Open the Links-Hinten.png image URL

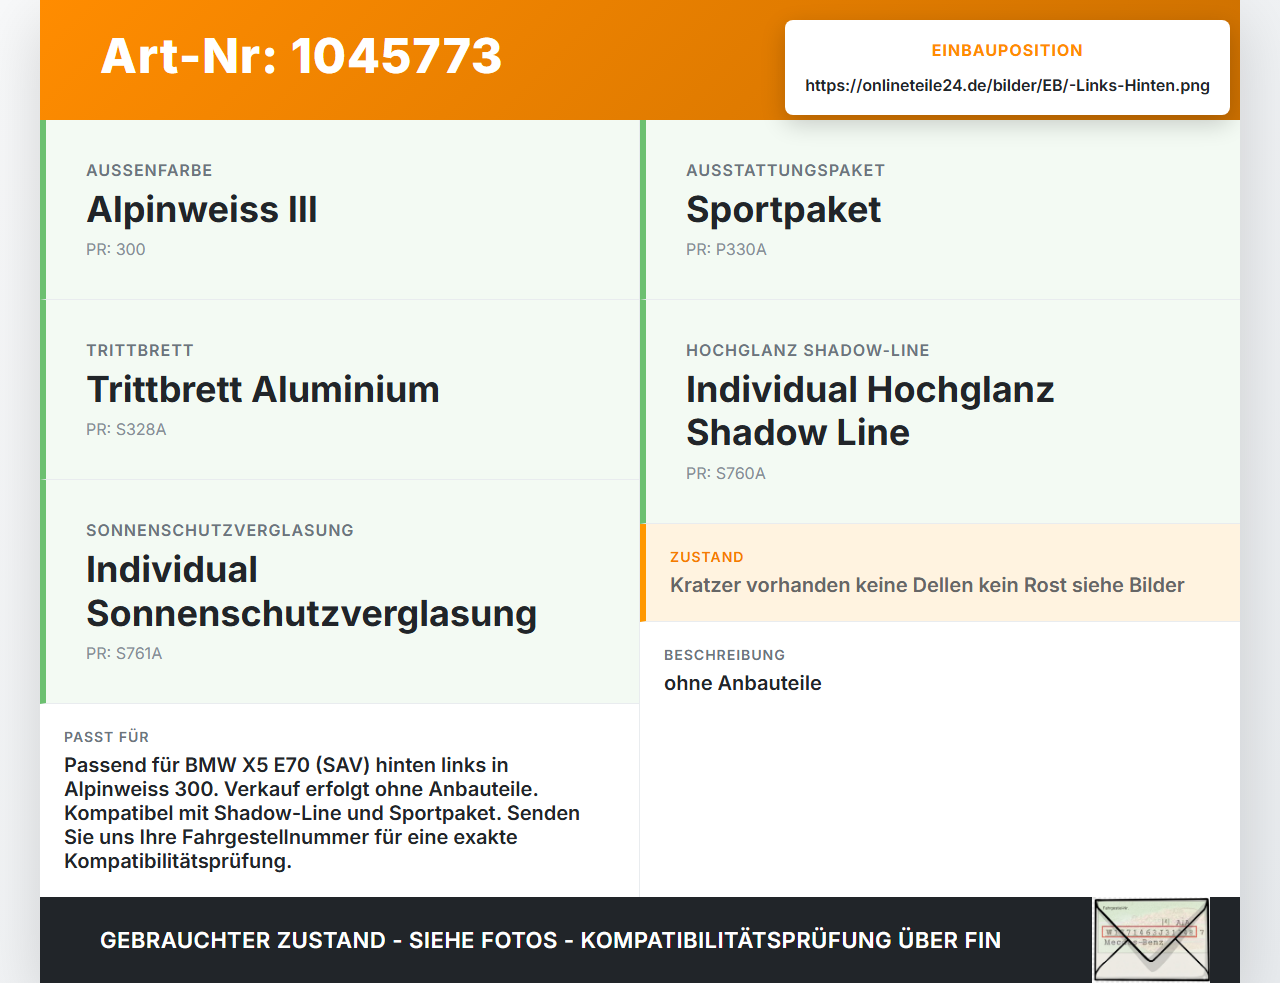click(1007, 85)
